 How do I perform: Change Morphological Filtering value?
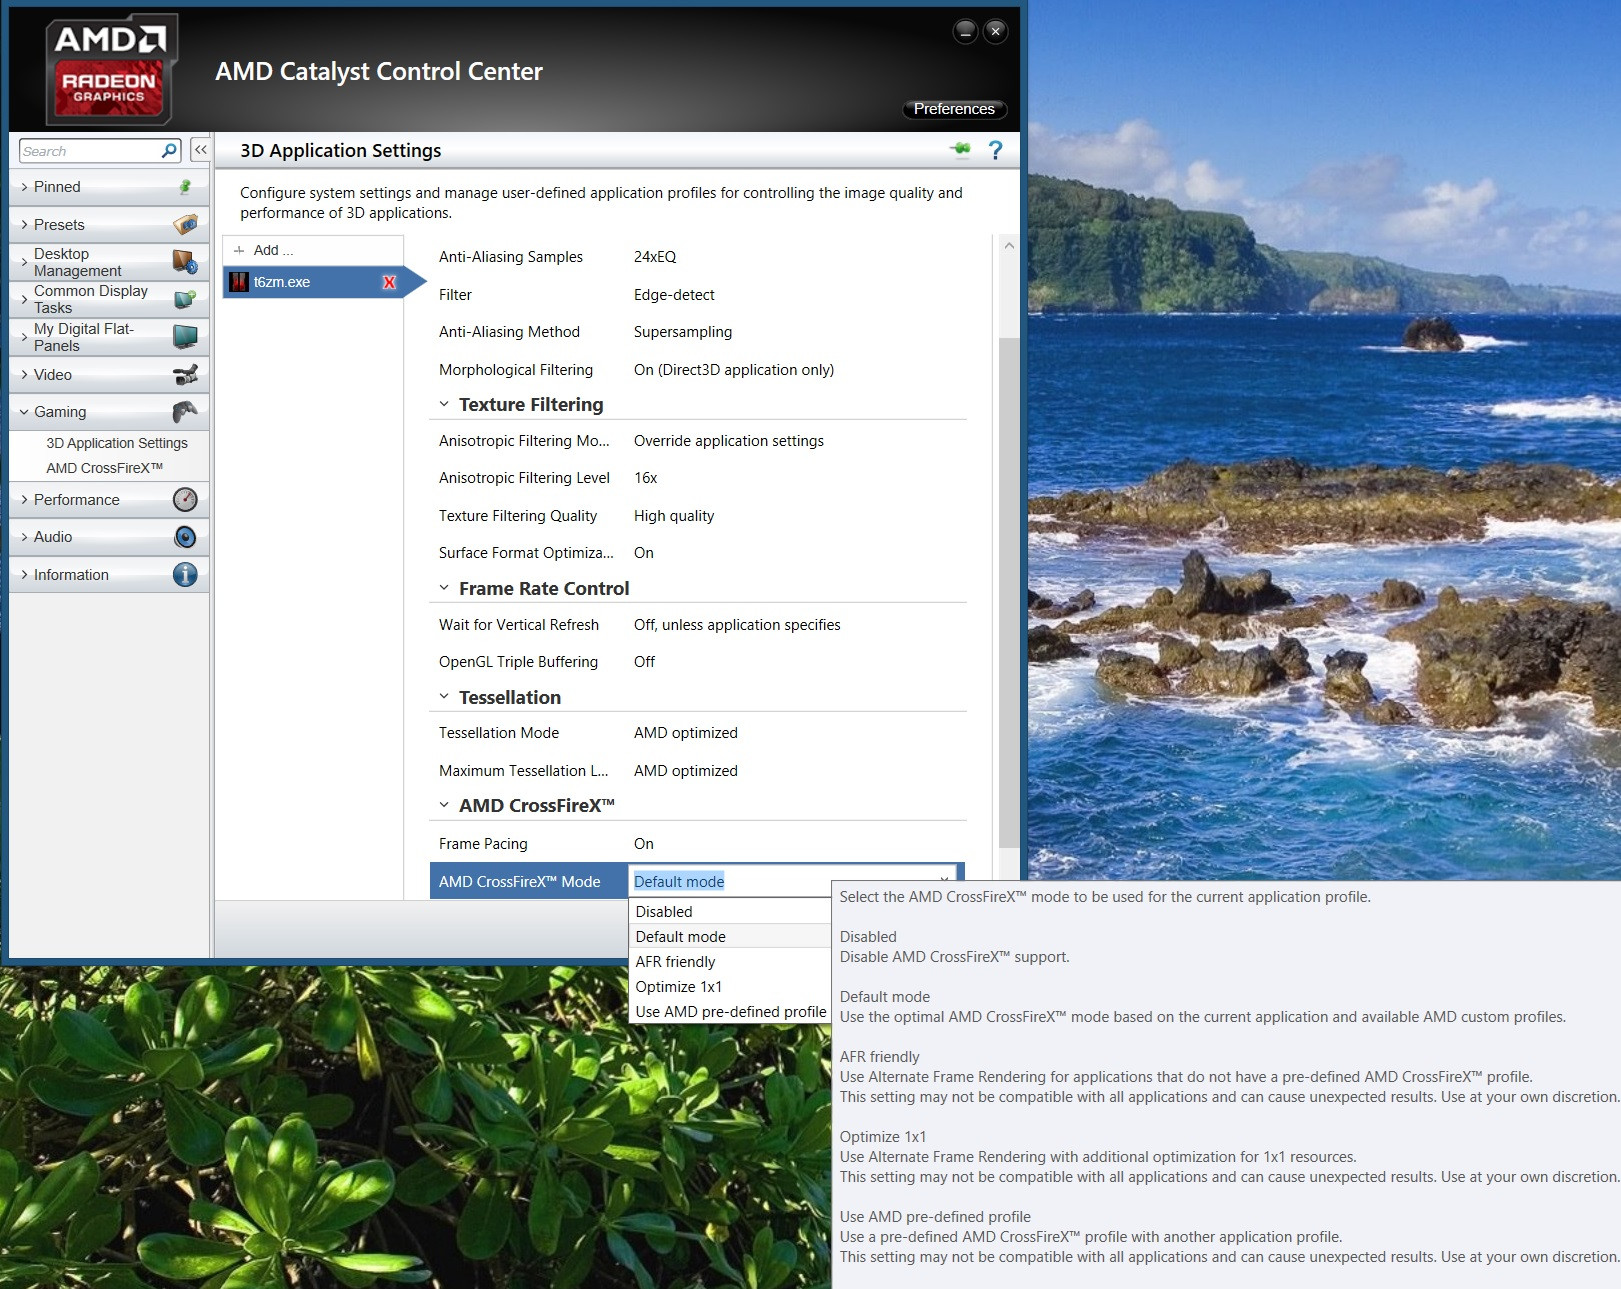coord(734,370)
